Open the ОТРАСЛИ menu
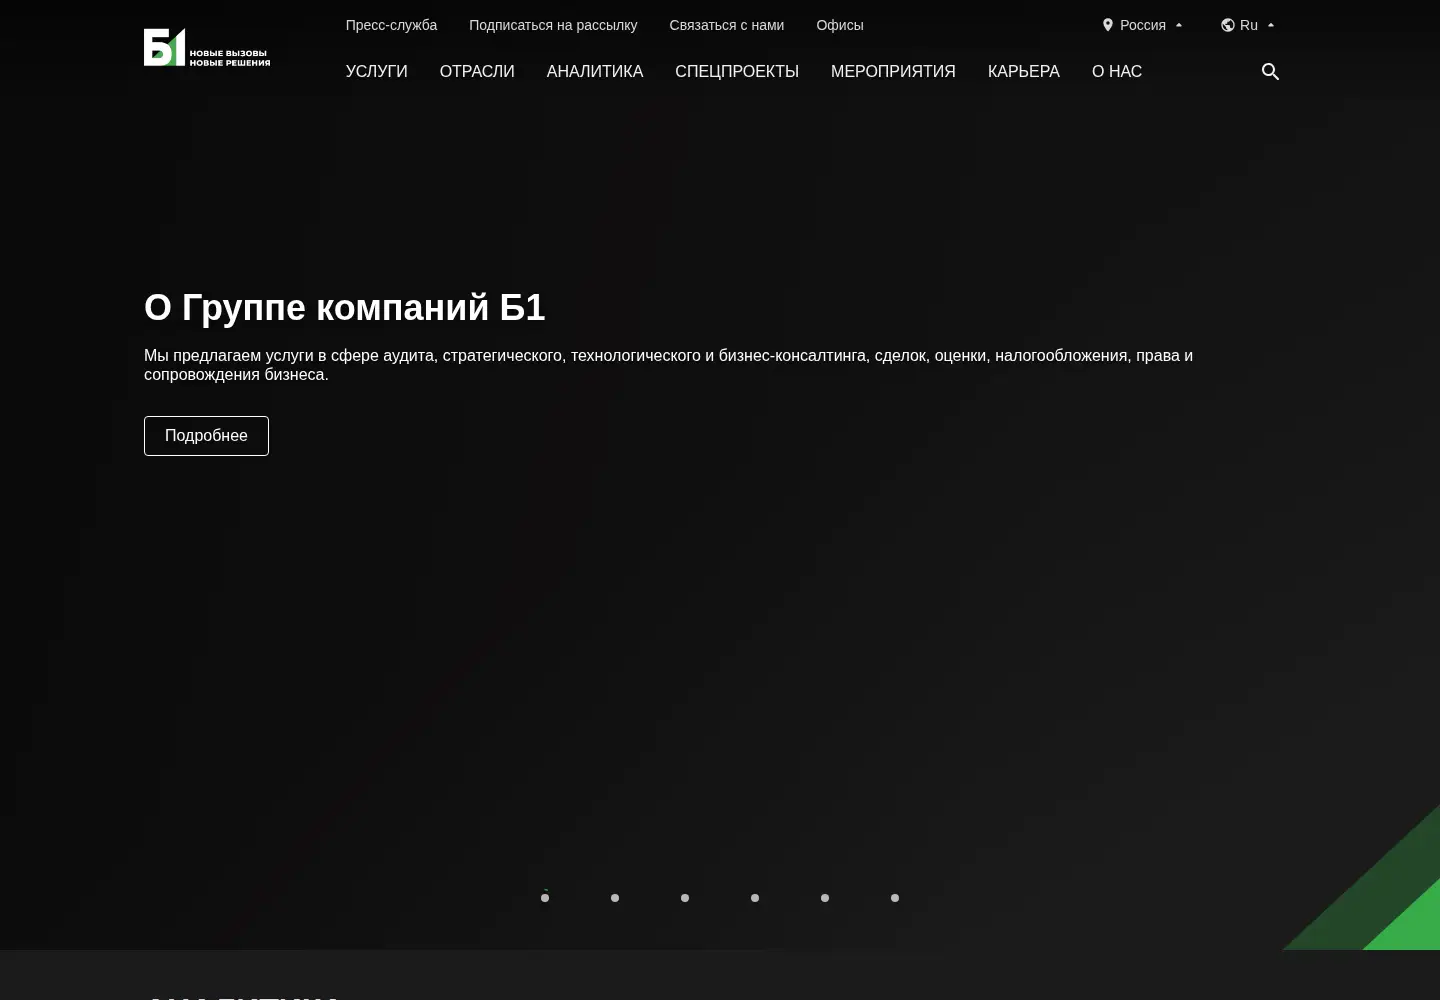 coord(477,72)
